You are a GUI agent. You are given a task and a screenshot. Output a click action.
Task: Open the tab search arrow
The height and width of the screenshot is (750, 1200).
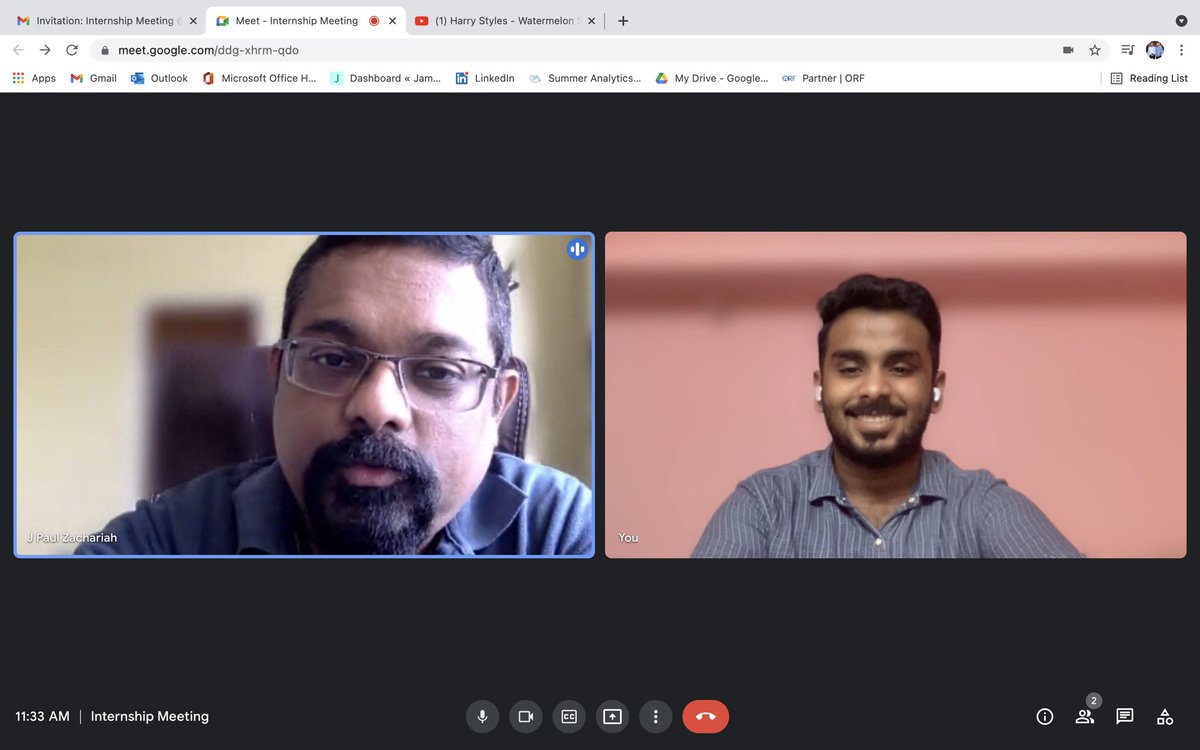(x=1181, y=21)
